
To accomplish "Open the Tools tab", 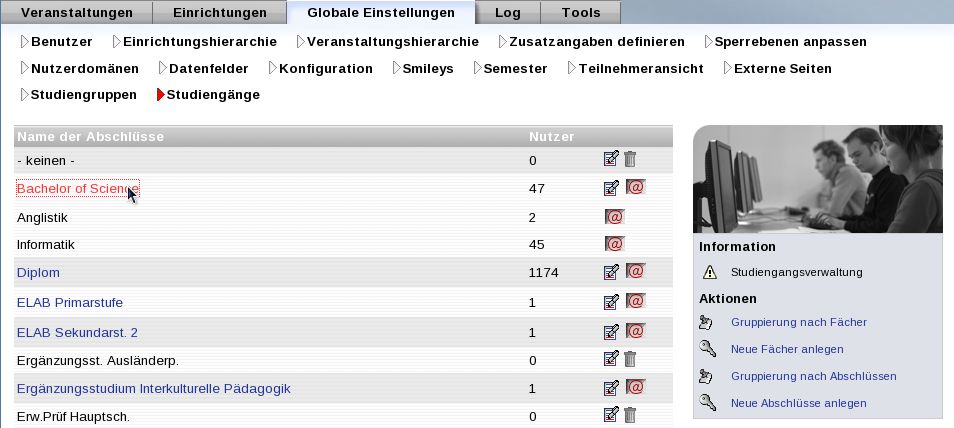I will tap(581, 13).
